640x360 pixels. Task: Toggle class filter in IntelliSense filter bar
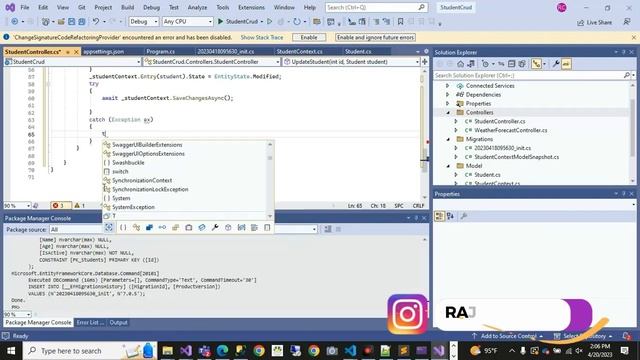136,227
